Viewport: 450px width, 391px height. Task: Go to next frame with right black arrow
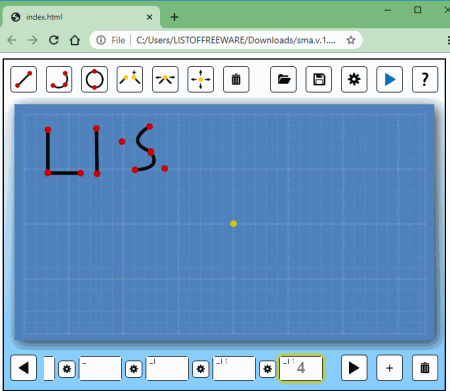354,368
